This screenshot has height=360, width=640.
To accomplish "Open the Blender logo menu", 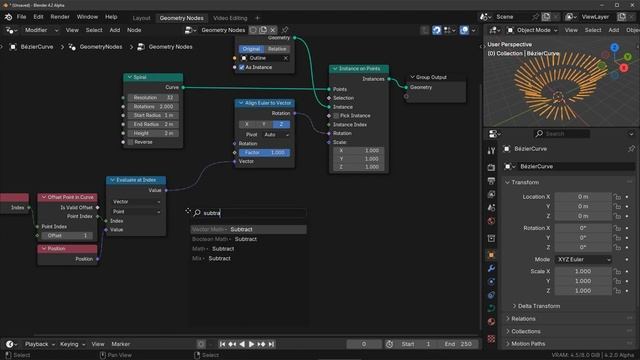I will [8, 17].
